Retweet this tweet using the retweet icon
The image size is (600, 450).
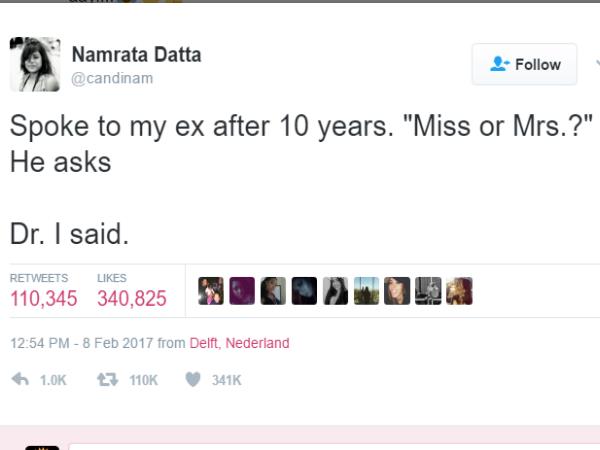(x=102, y=380)
